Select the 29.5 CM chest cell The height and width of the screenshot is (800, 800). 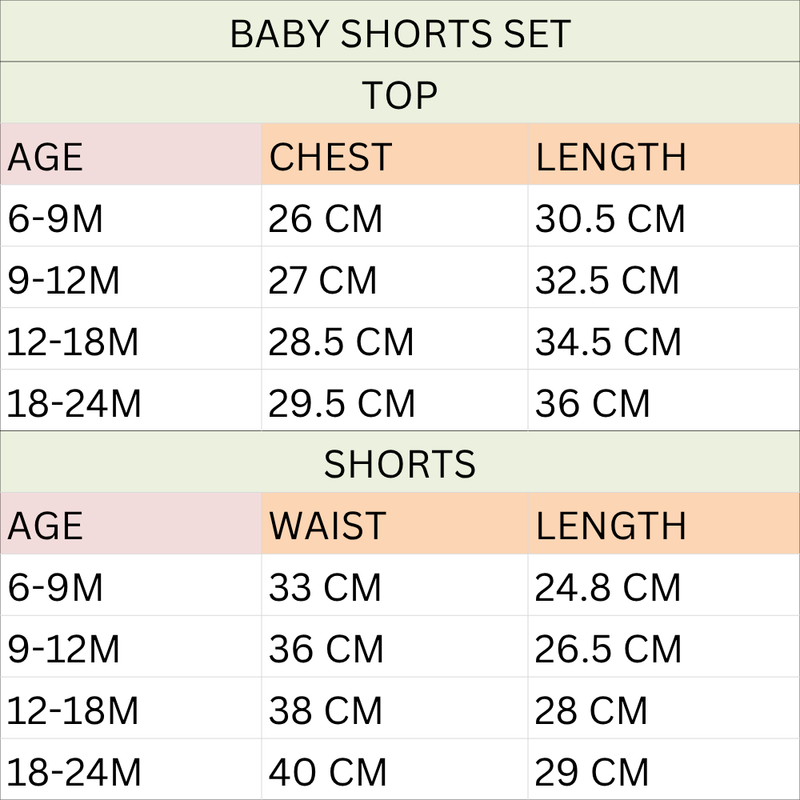pos(395,401)
